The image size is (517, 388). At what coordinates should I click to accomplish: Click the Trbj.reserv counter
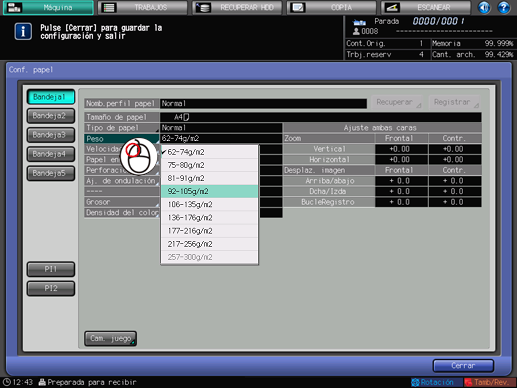(387, 54)
